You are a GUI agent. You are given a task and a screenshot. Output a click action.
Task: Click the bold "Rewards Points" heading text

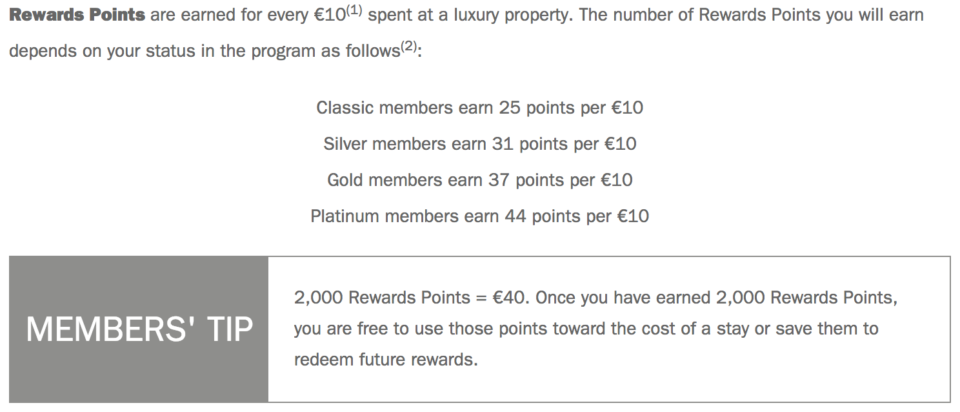(77, 15)
